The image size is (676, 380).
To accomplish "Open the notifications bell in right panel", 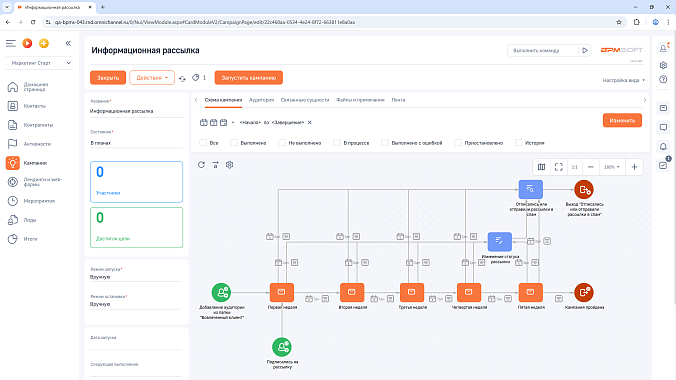I will click(x=663, y=147).
